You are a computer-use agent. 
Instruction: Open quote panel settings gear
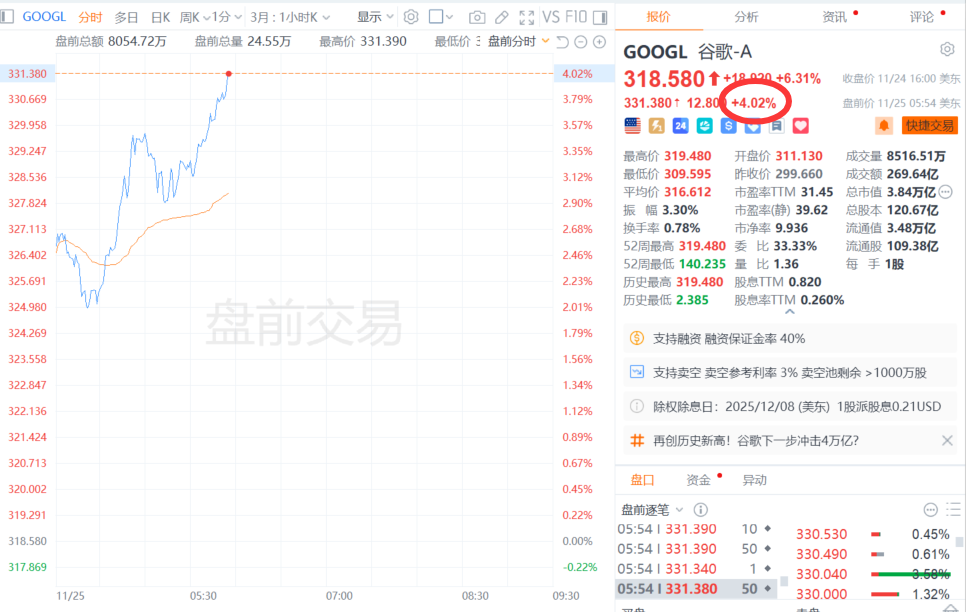click(948, 49)
